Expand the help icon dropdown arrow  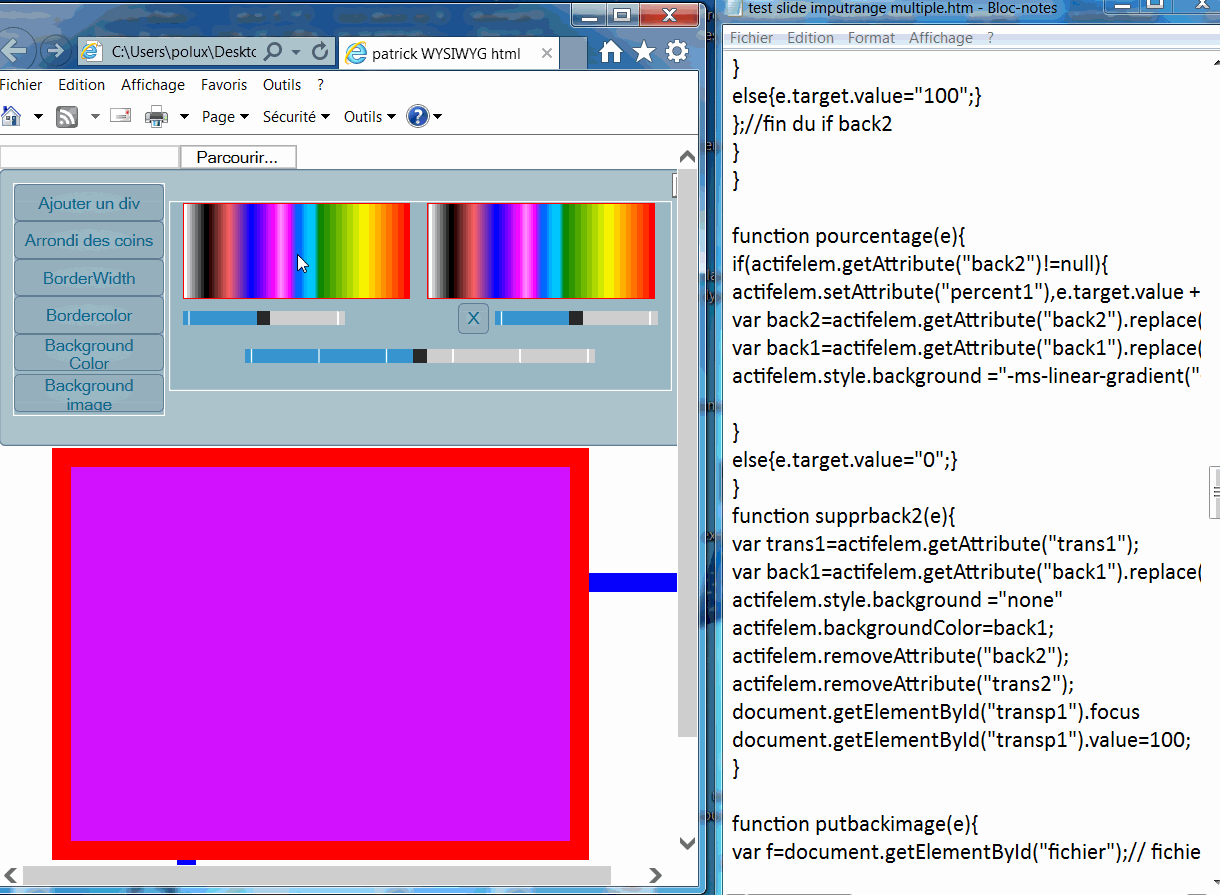click(x=437, y=117)
